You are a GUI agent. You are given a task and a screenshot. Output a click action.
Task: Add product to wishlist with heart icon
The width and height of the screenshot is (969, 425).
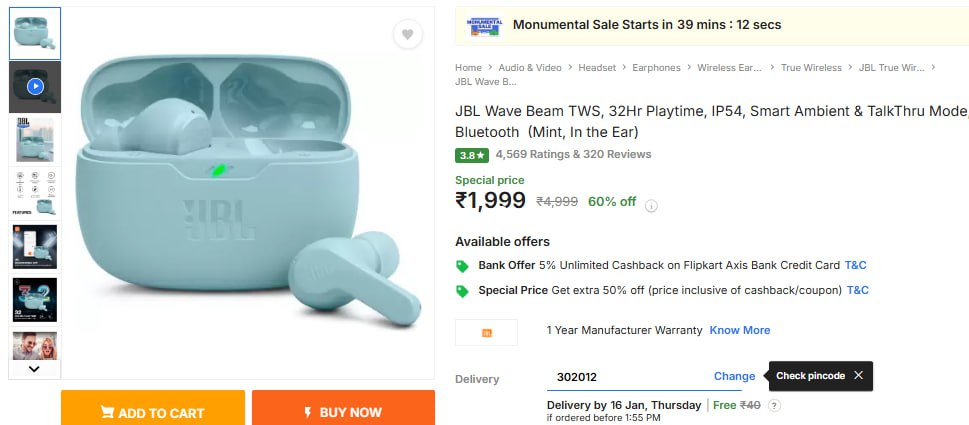click(x=407, y=35)
